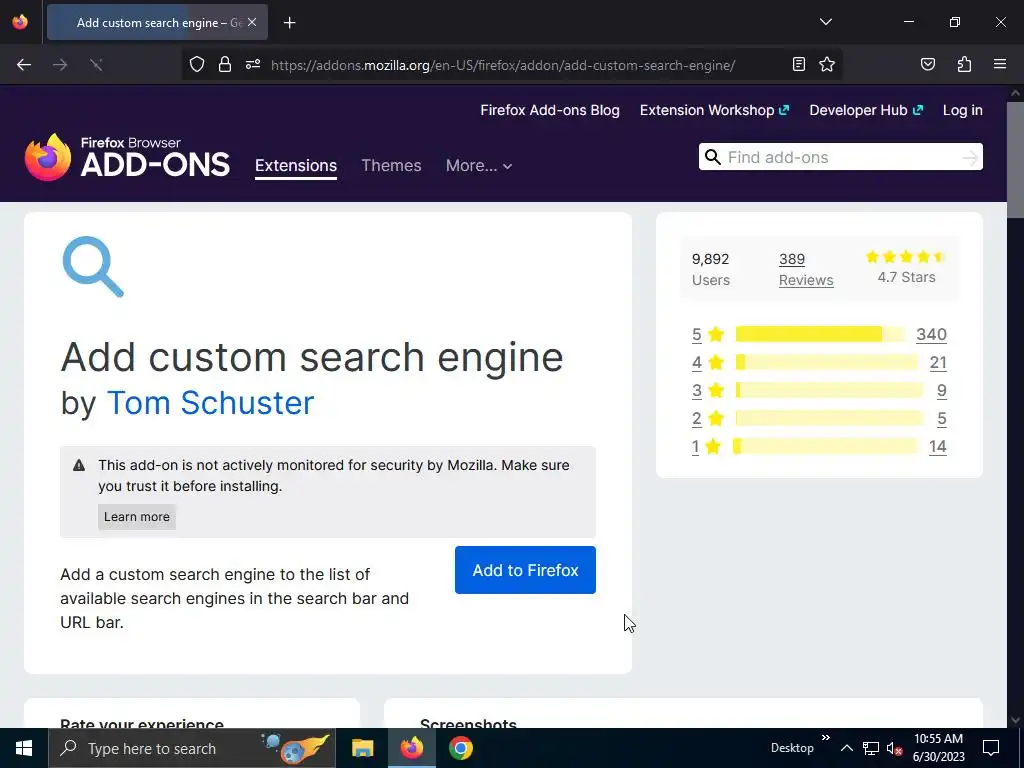Open the notification center icon
Screen dimensions: 1024x768
(x=991, y=748)
